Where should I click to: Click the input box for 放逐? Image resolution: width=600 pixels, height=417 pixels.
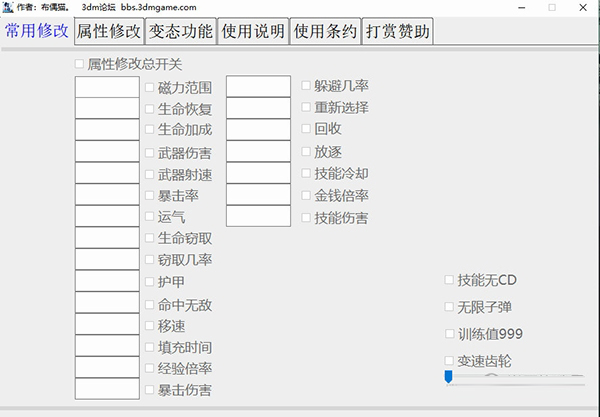click(258, 151)
